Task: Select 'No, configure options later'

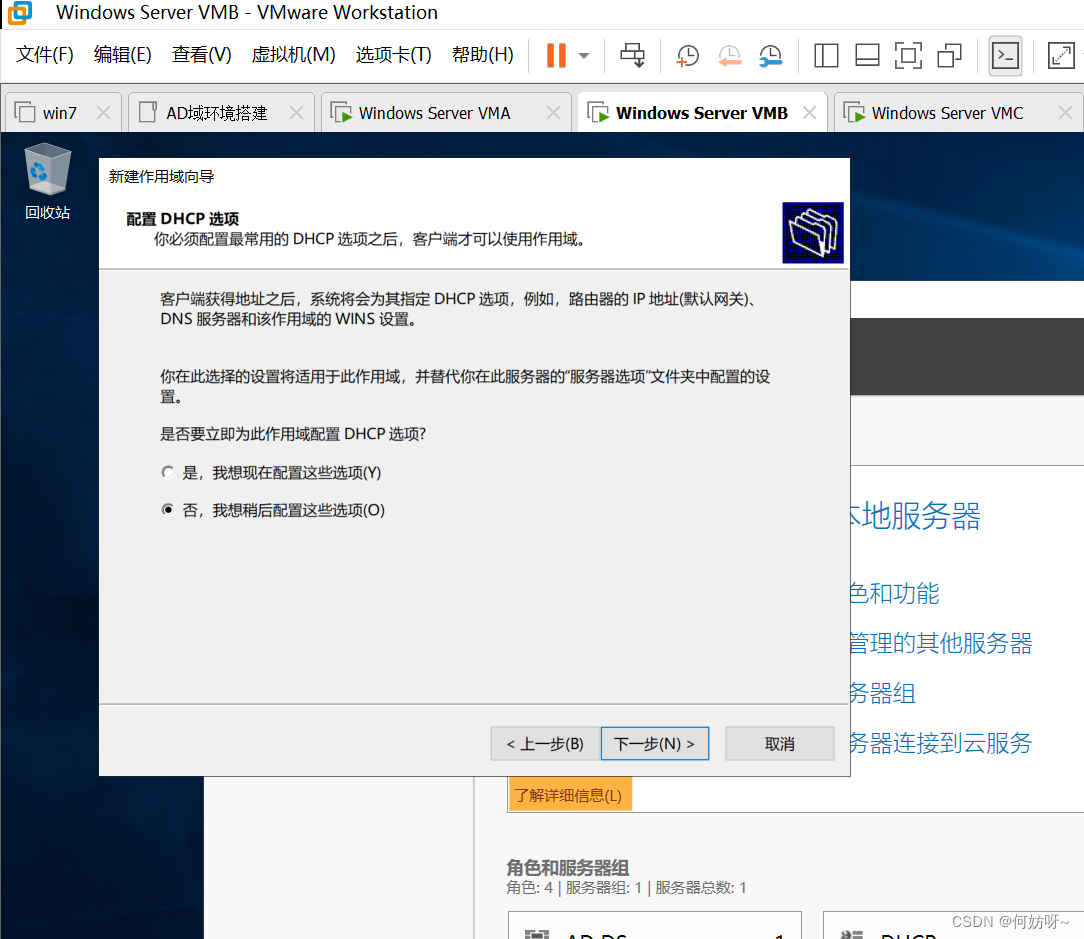Action: coord(168,510)
